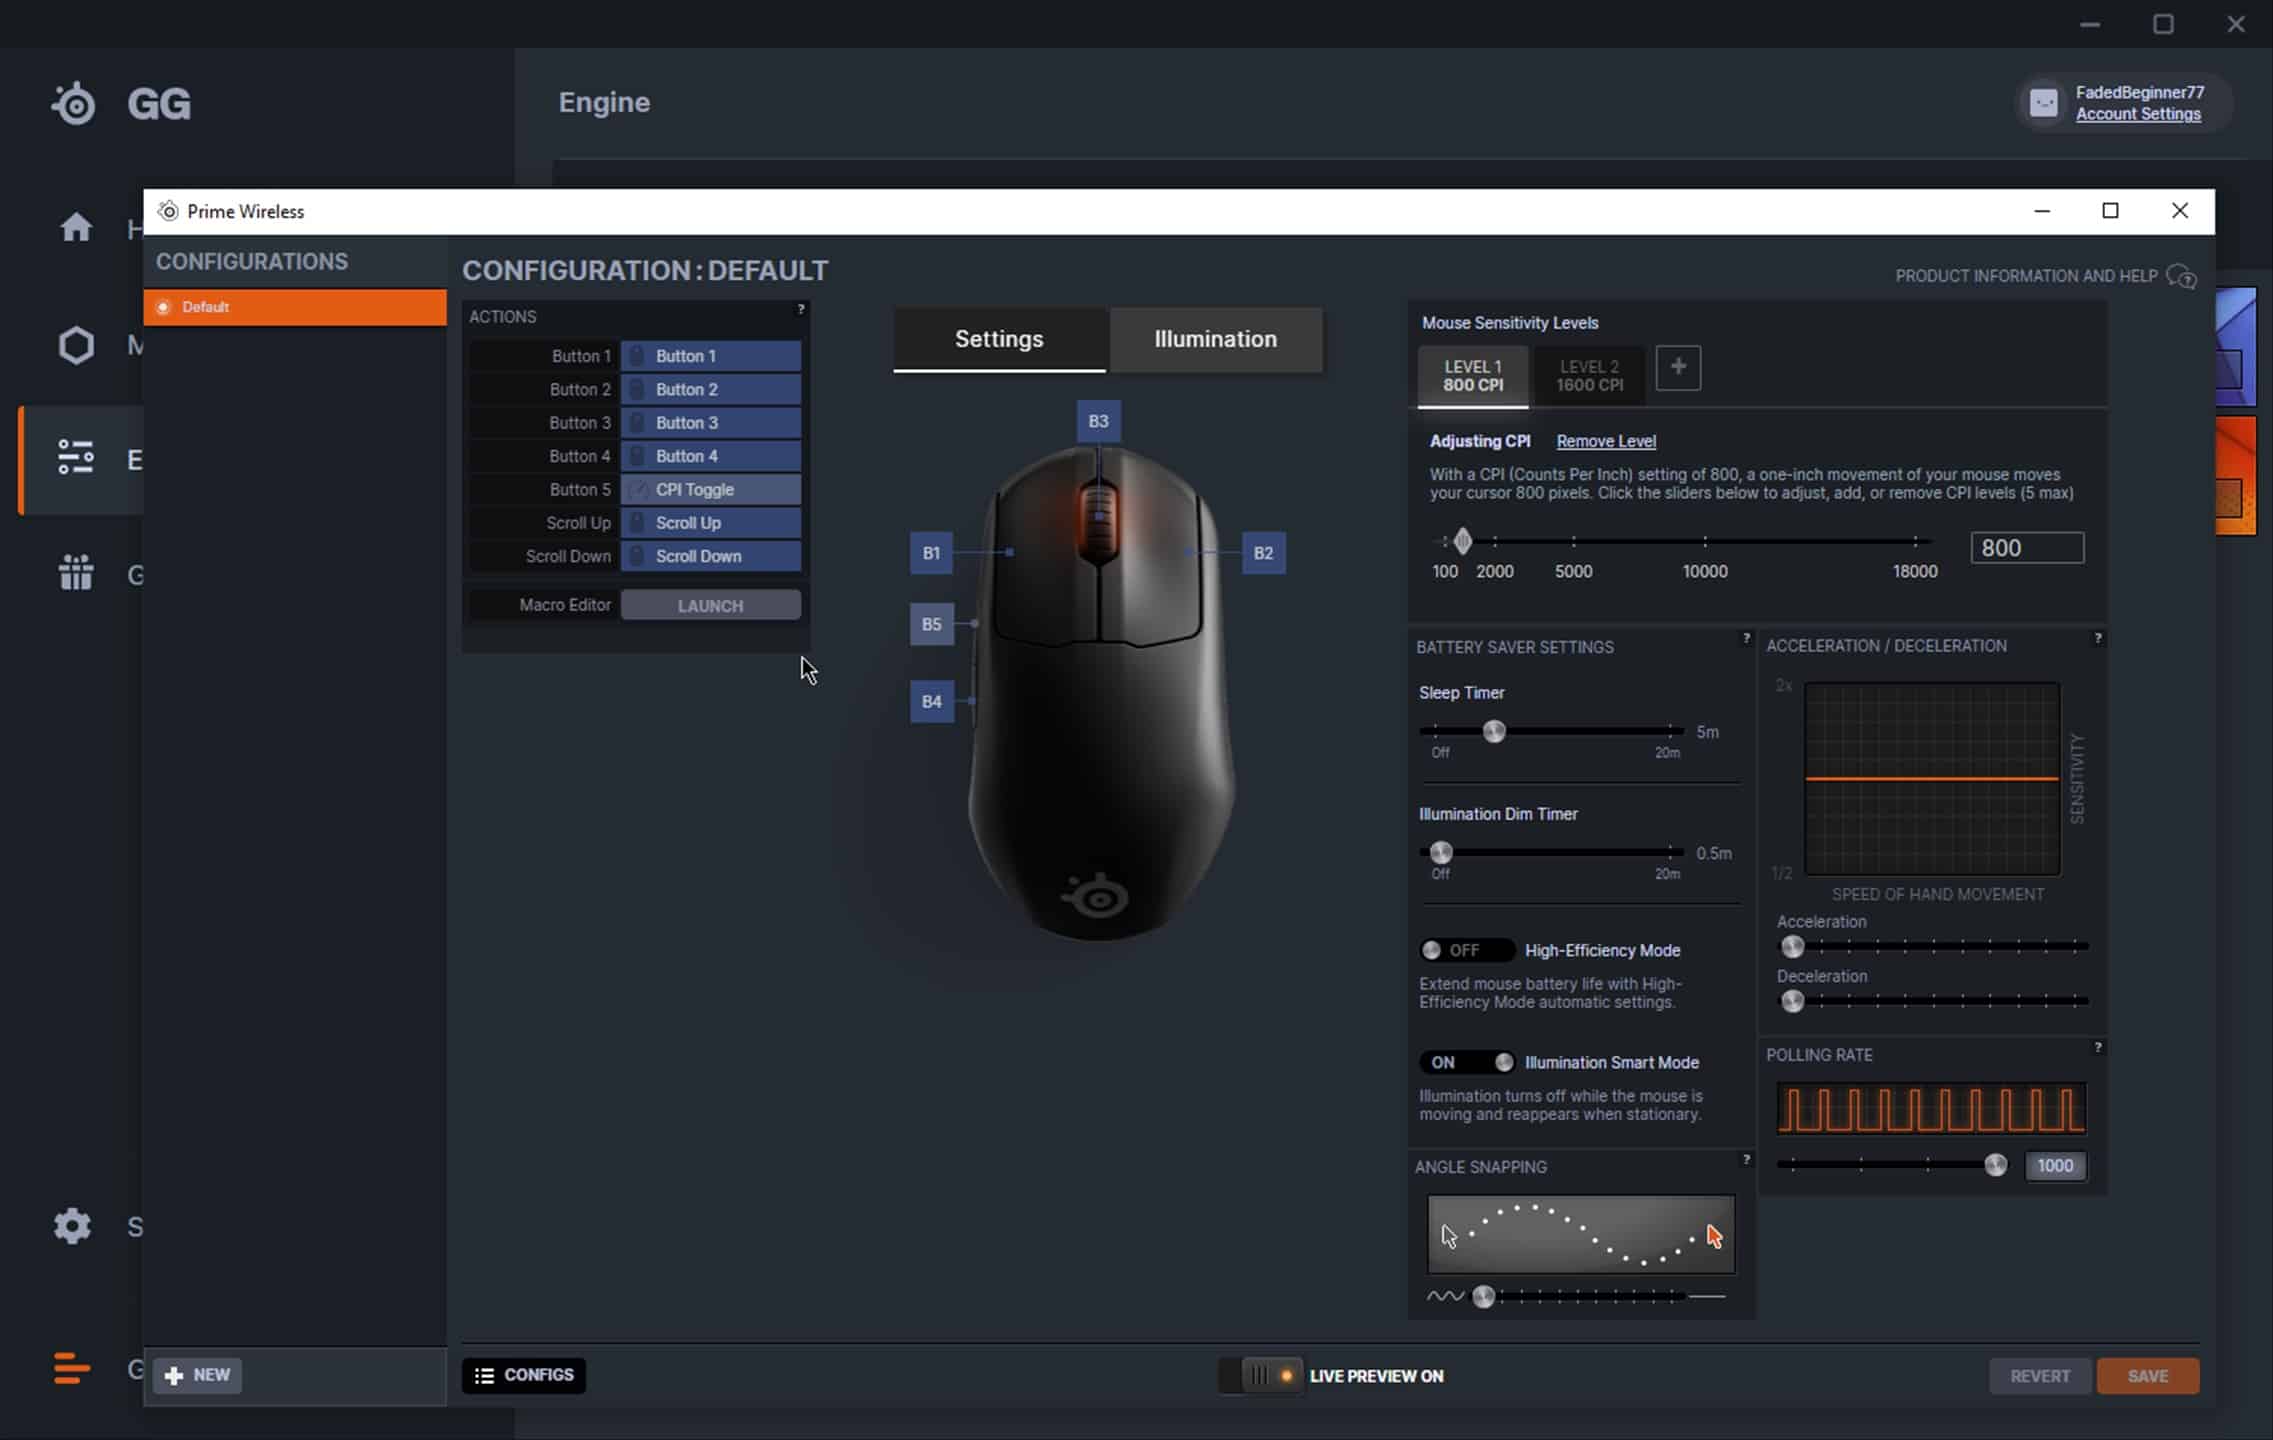
Task: Select the B3 marker on mouse image
Action: click(1098, 421)
